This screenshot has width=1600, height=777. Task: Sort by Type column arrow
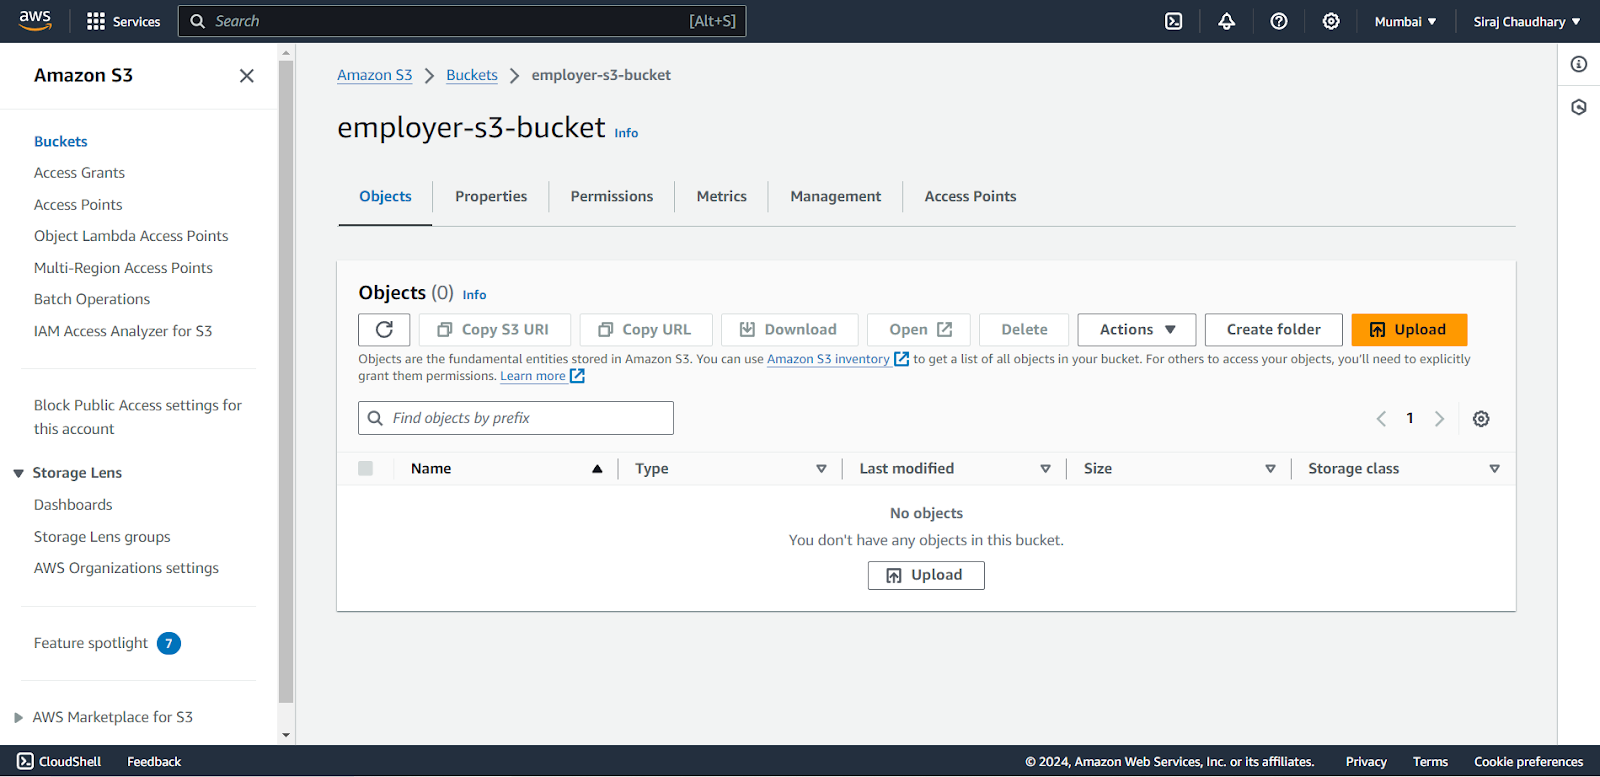pos(821,469)
